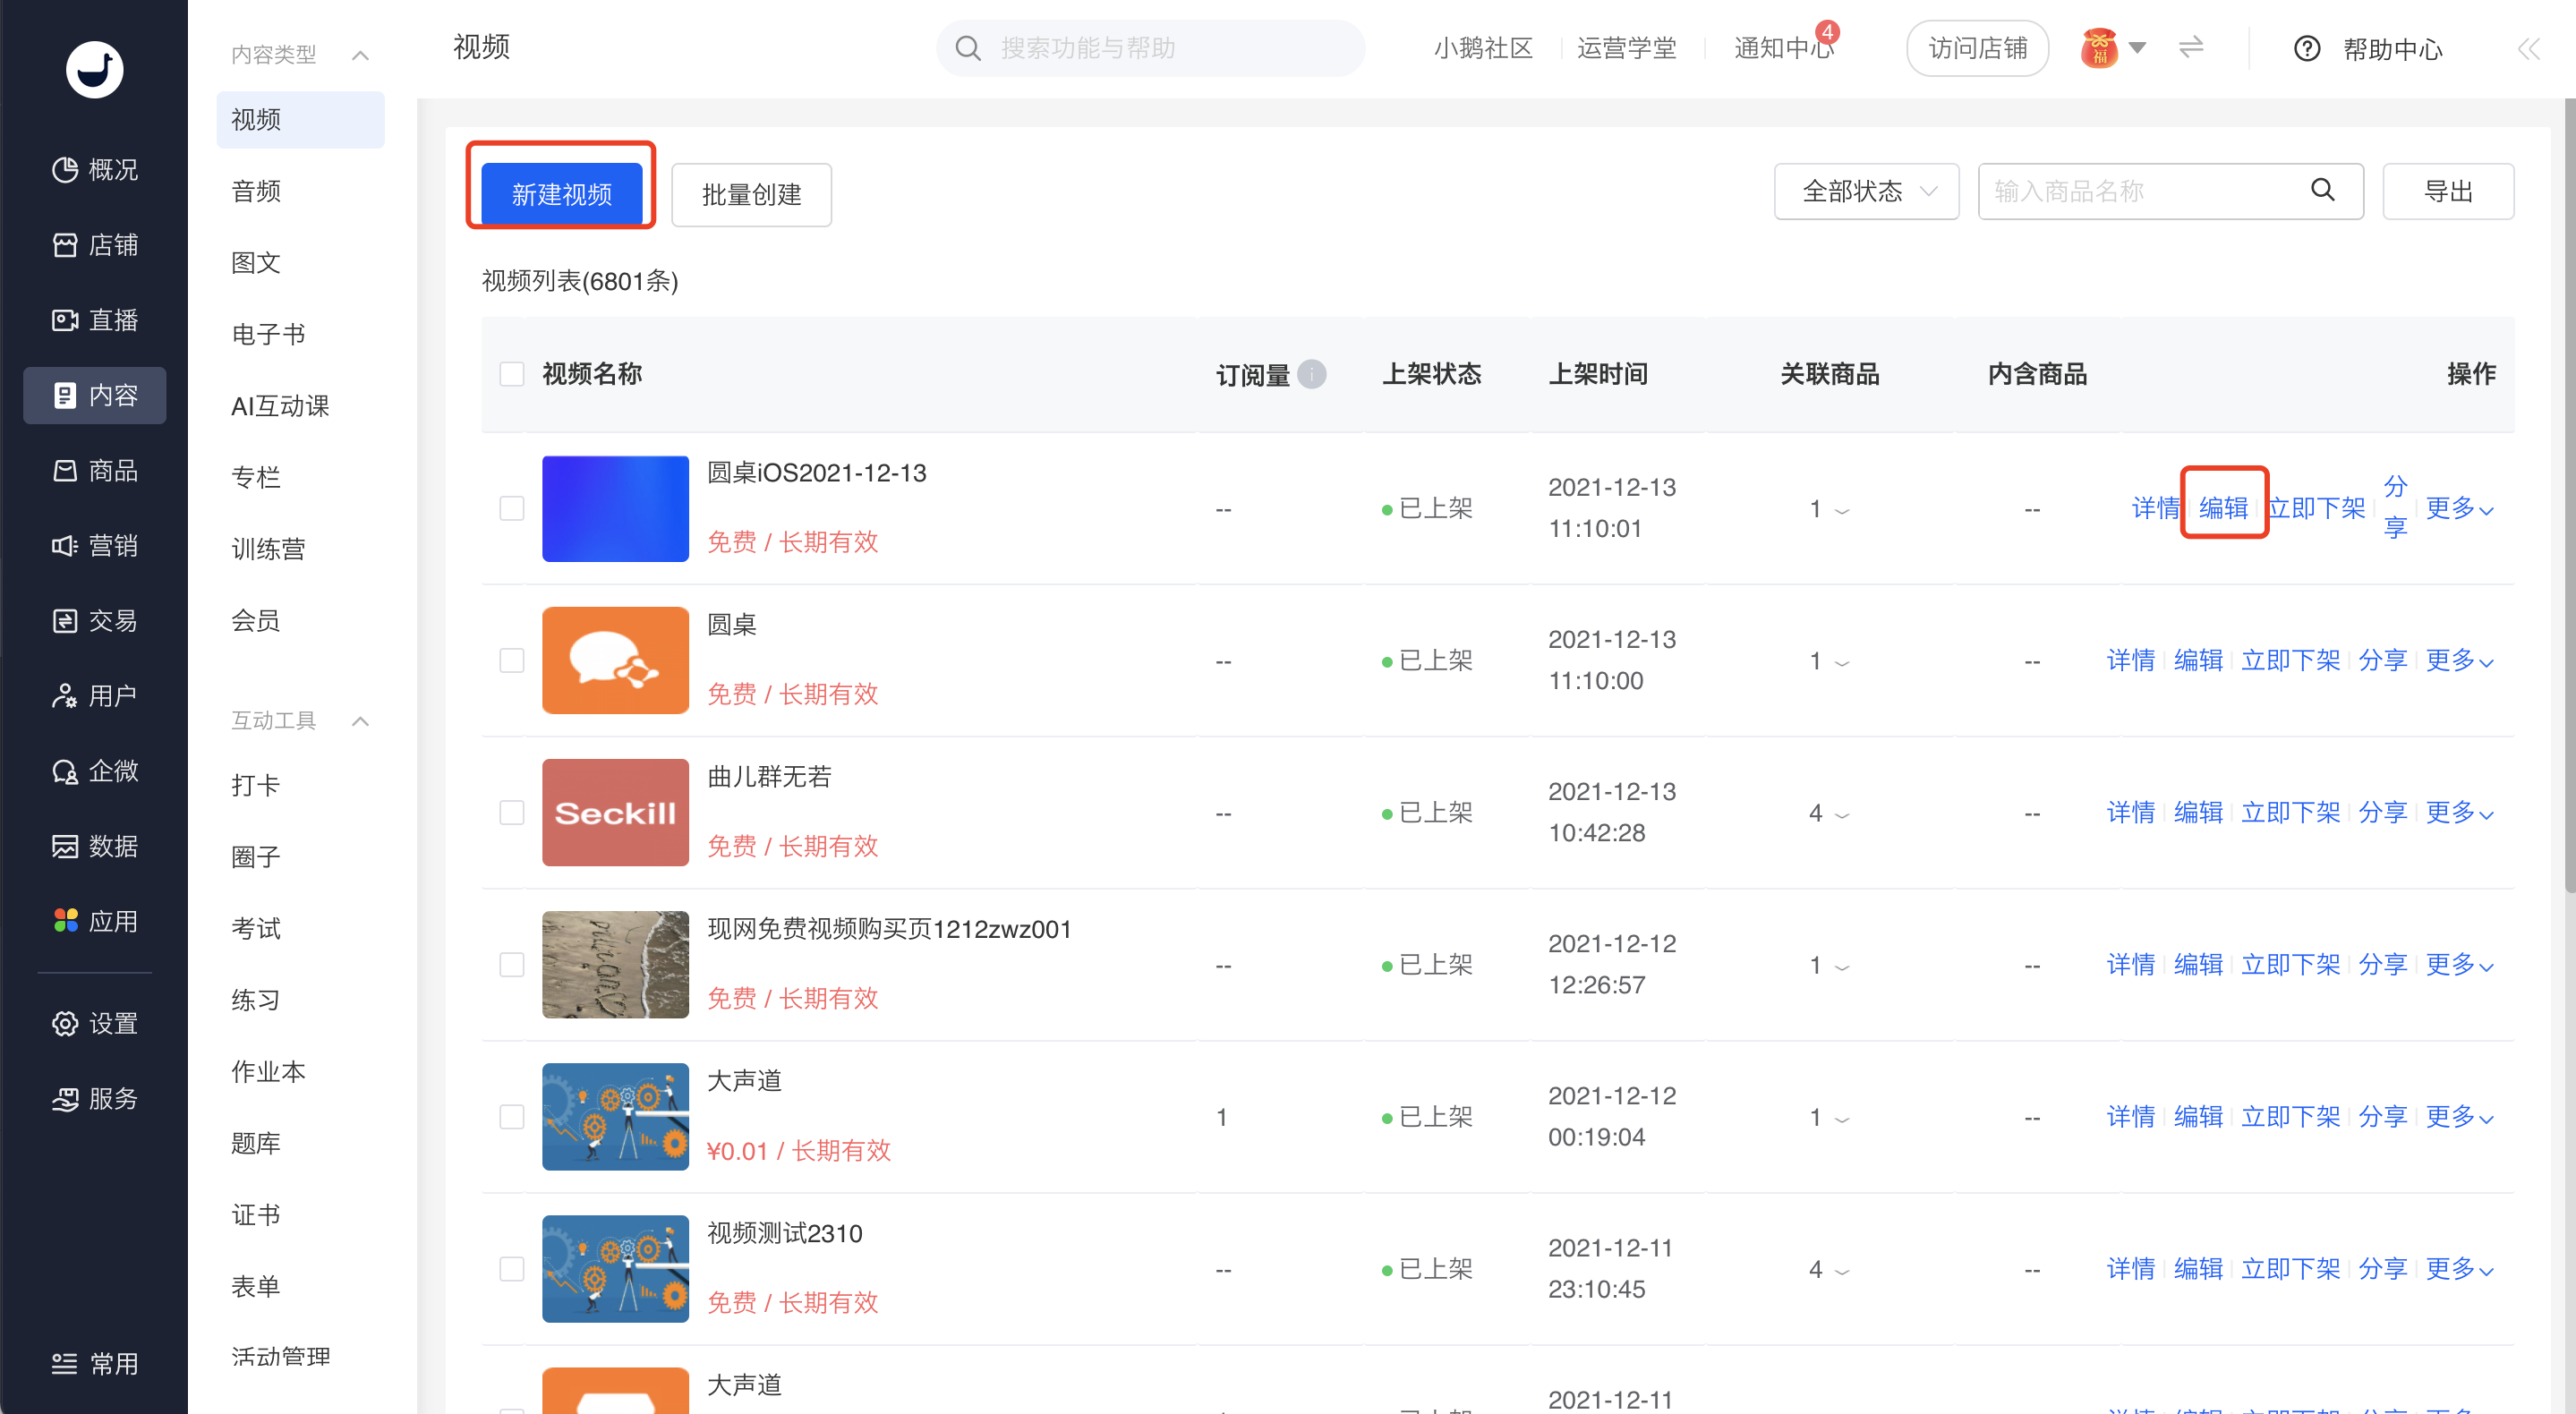Click the 搜索功能与帮助 search field

coord(1150,48)
